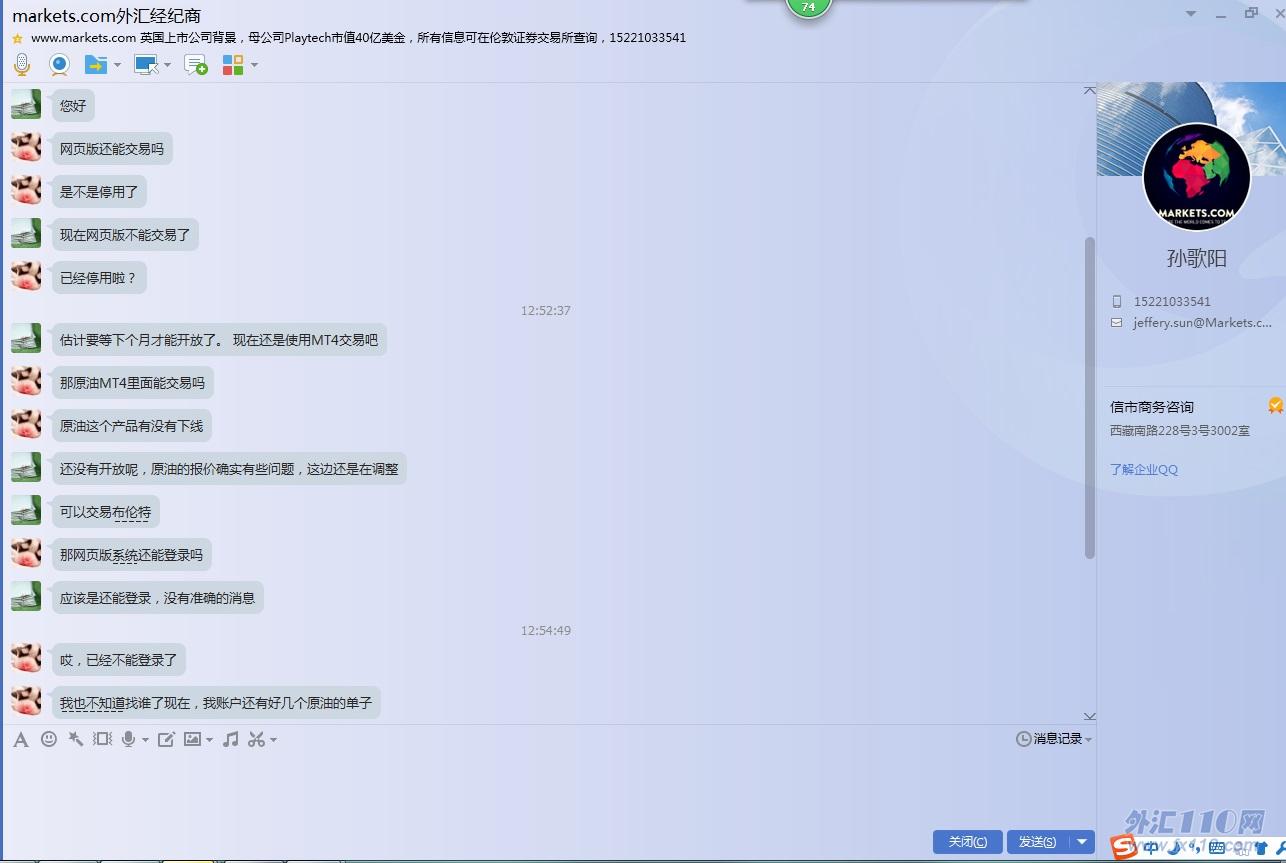Click the message 现在网页版不能交易了
This screenshot has height=863, width=1286.
tap(125, 235)
